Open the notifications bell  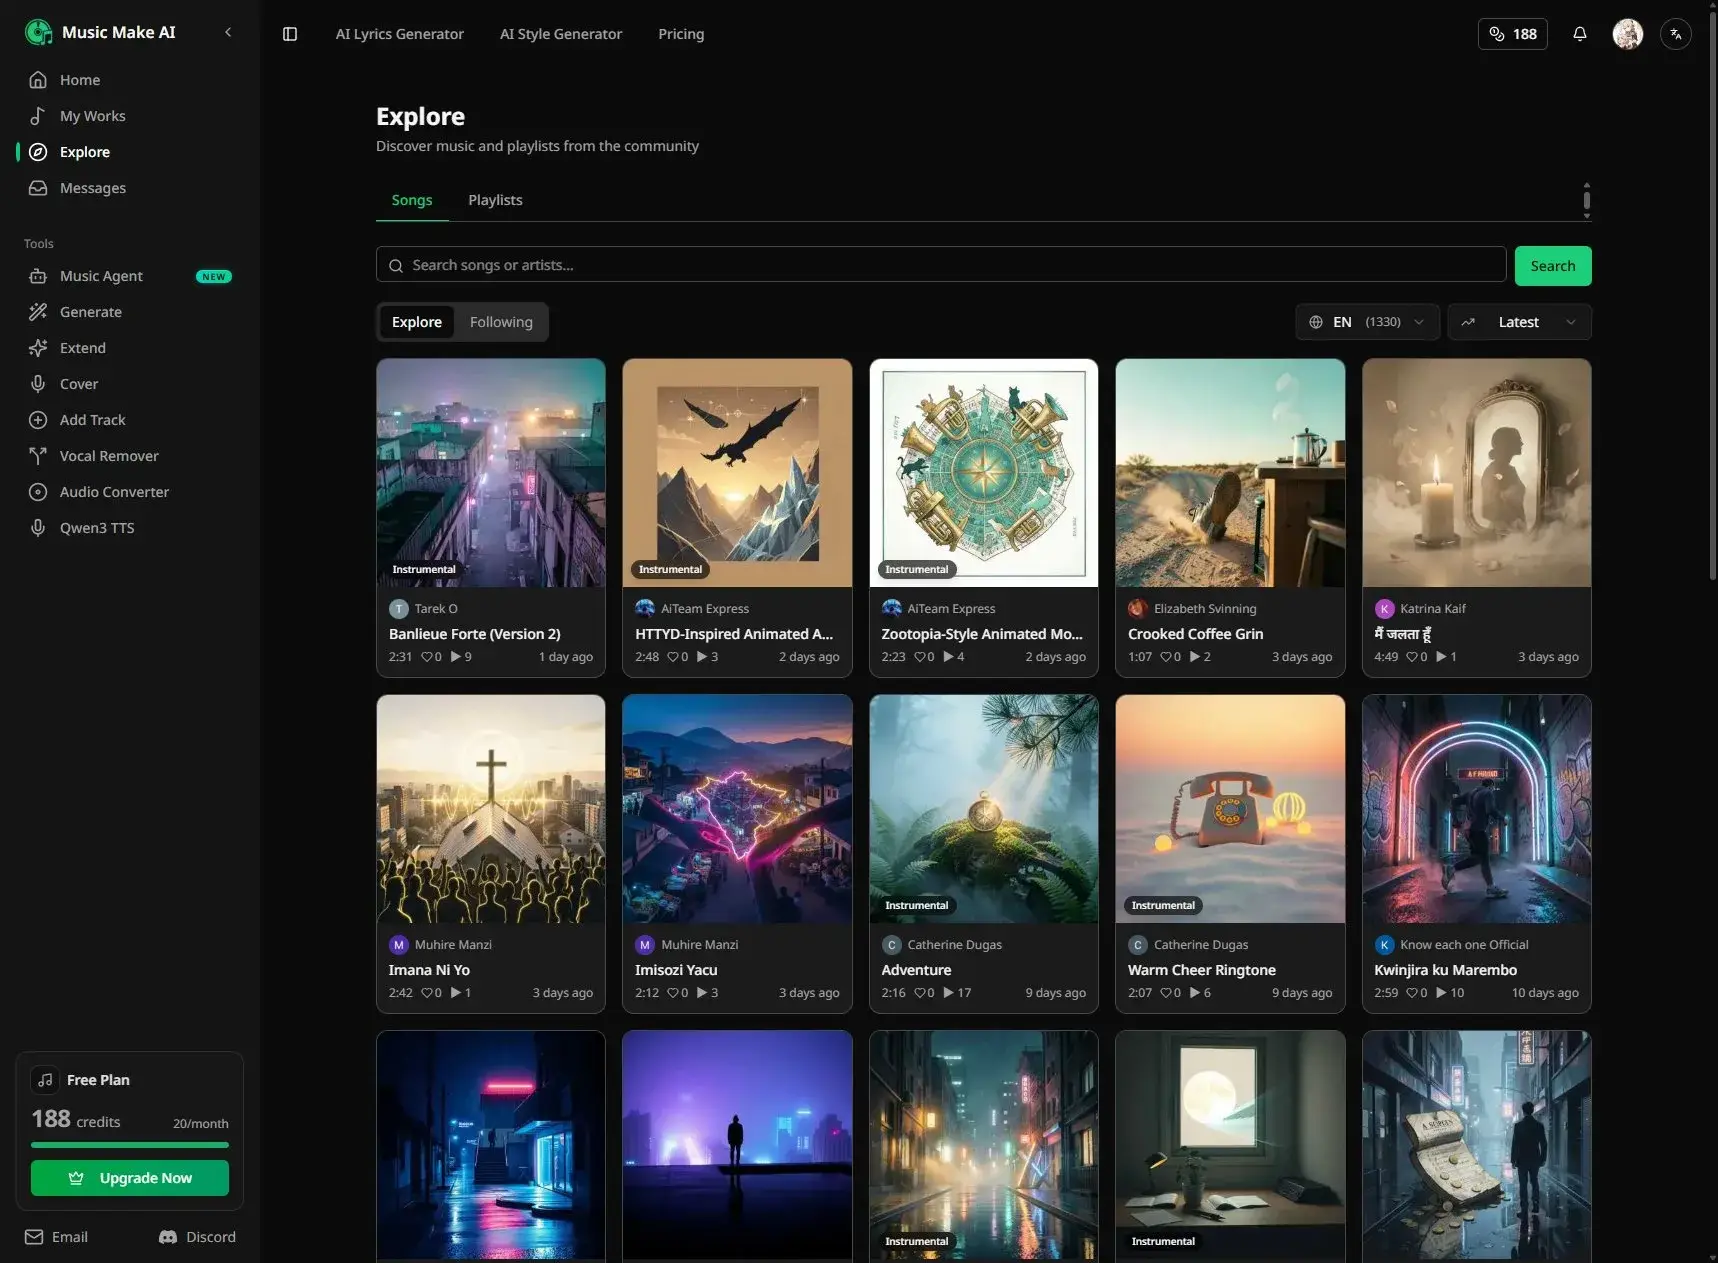click(1580, 34)
